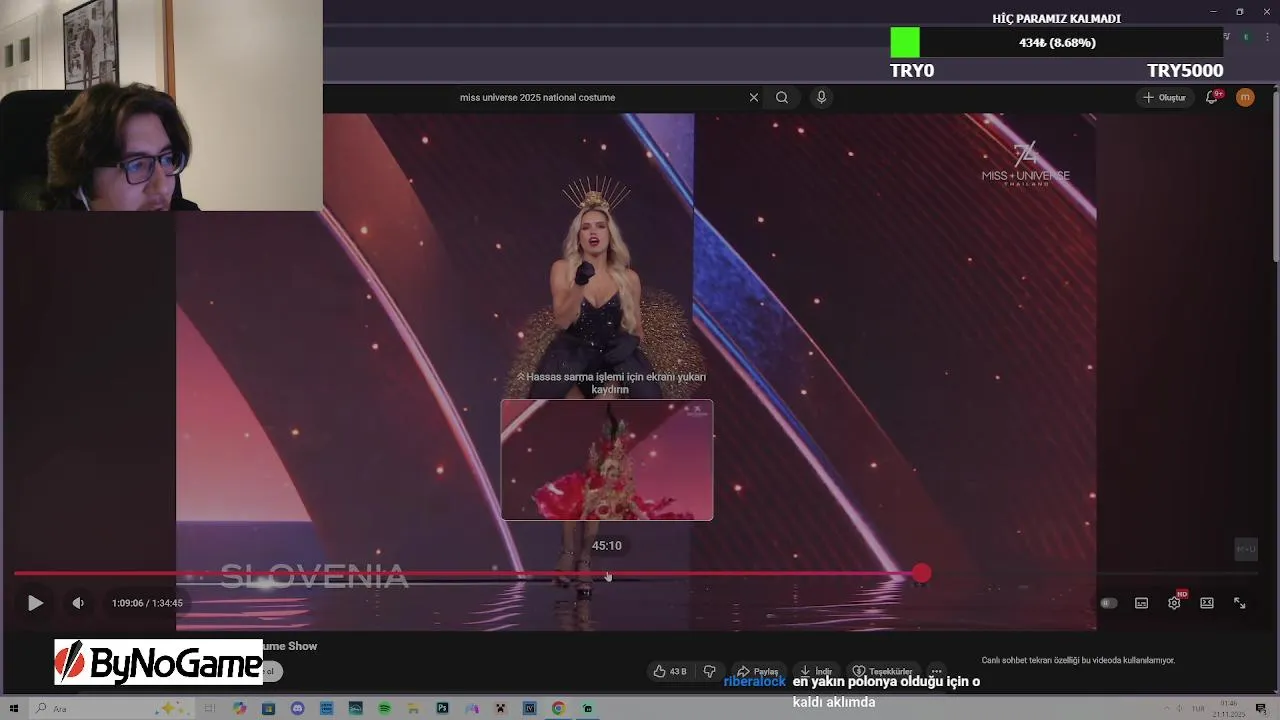The height and width of the screenshot is (720, 1280).
Task: Click the 1:09:06 / 1:34:45 time display
Action: pyautogui.click(x=147, y=603)
